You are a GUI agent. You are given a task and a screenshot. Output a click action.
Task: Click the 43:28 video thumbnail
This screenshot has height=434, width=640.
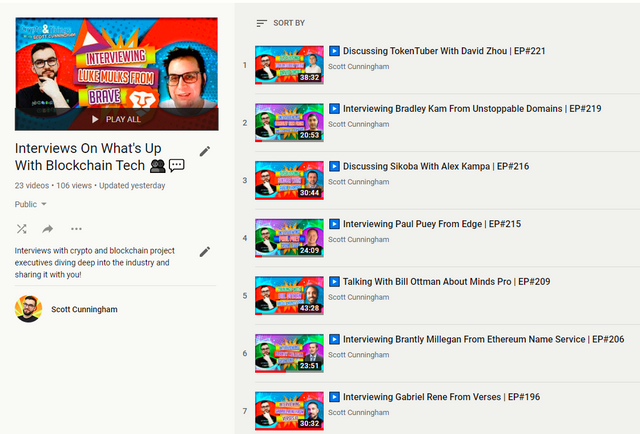point(289,296)
